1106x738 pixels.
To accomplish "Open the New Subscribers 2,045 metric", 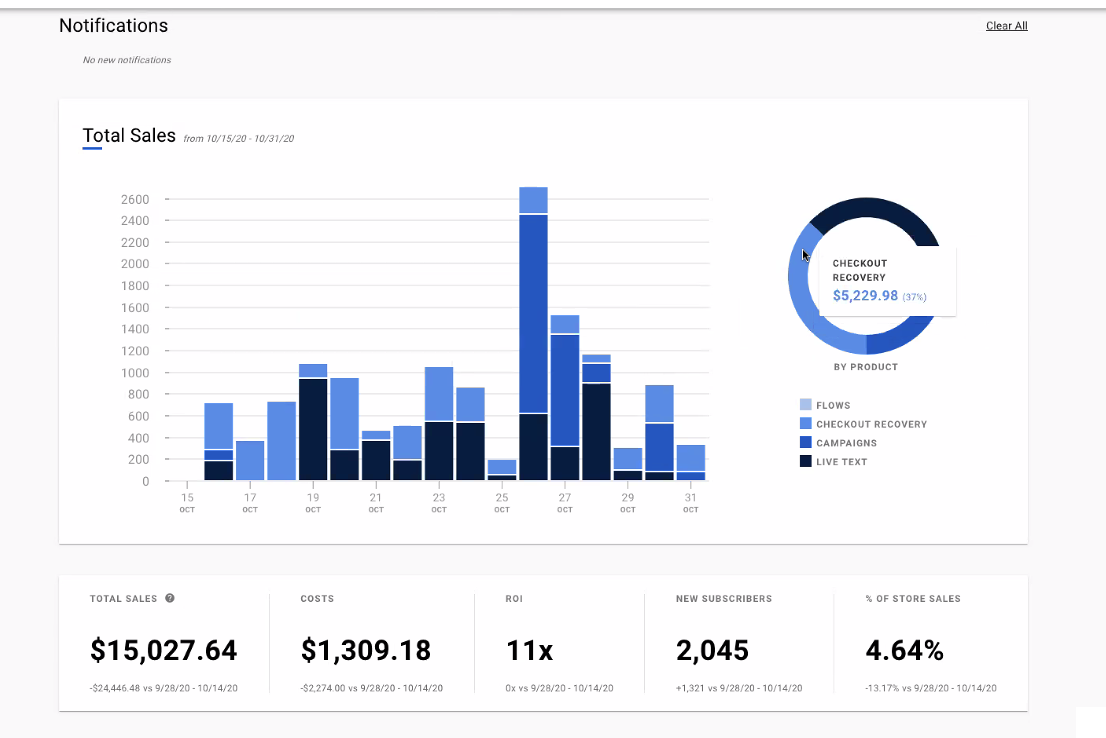I will coord(712,651).
